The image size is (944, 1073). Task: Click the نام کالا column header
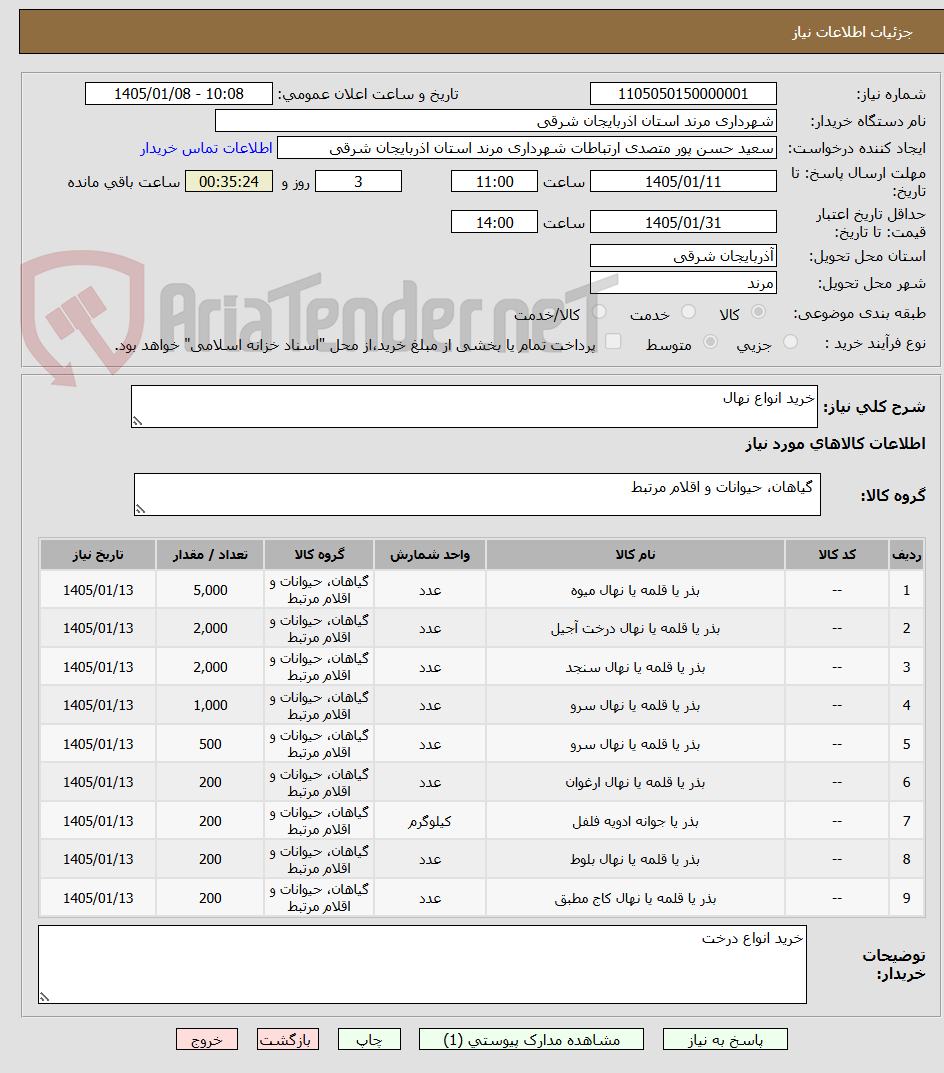(x=635, y=554)
